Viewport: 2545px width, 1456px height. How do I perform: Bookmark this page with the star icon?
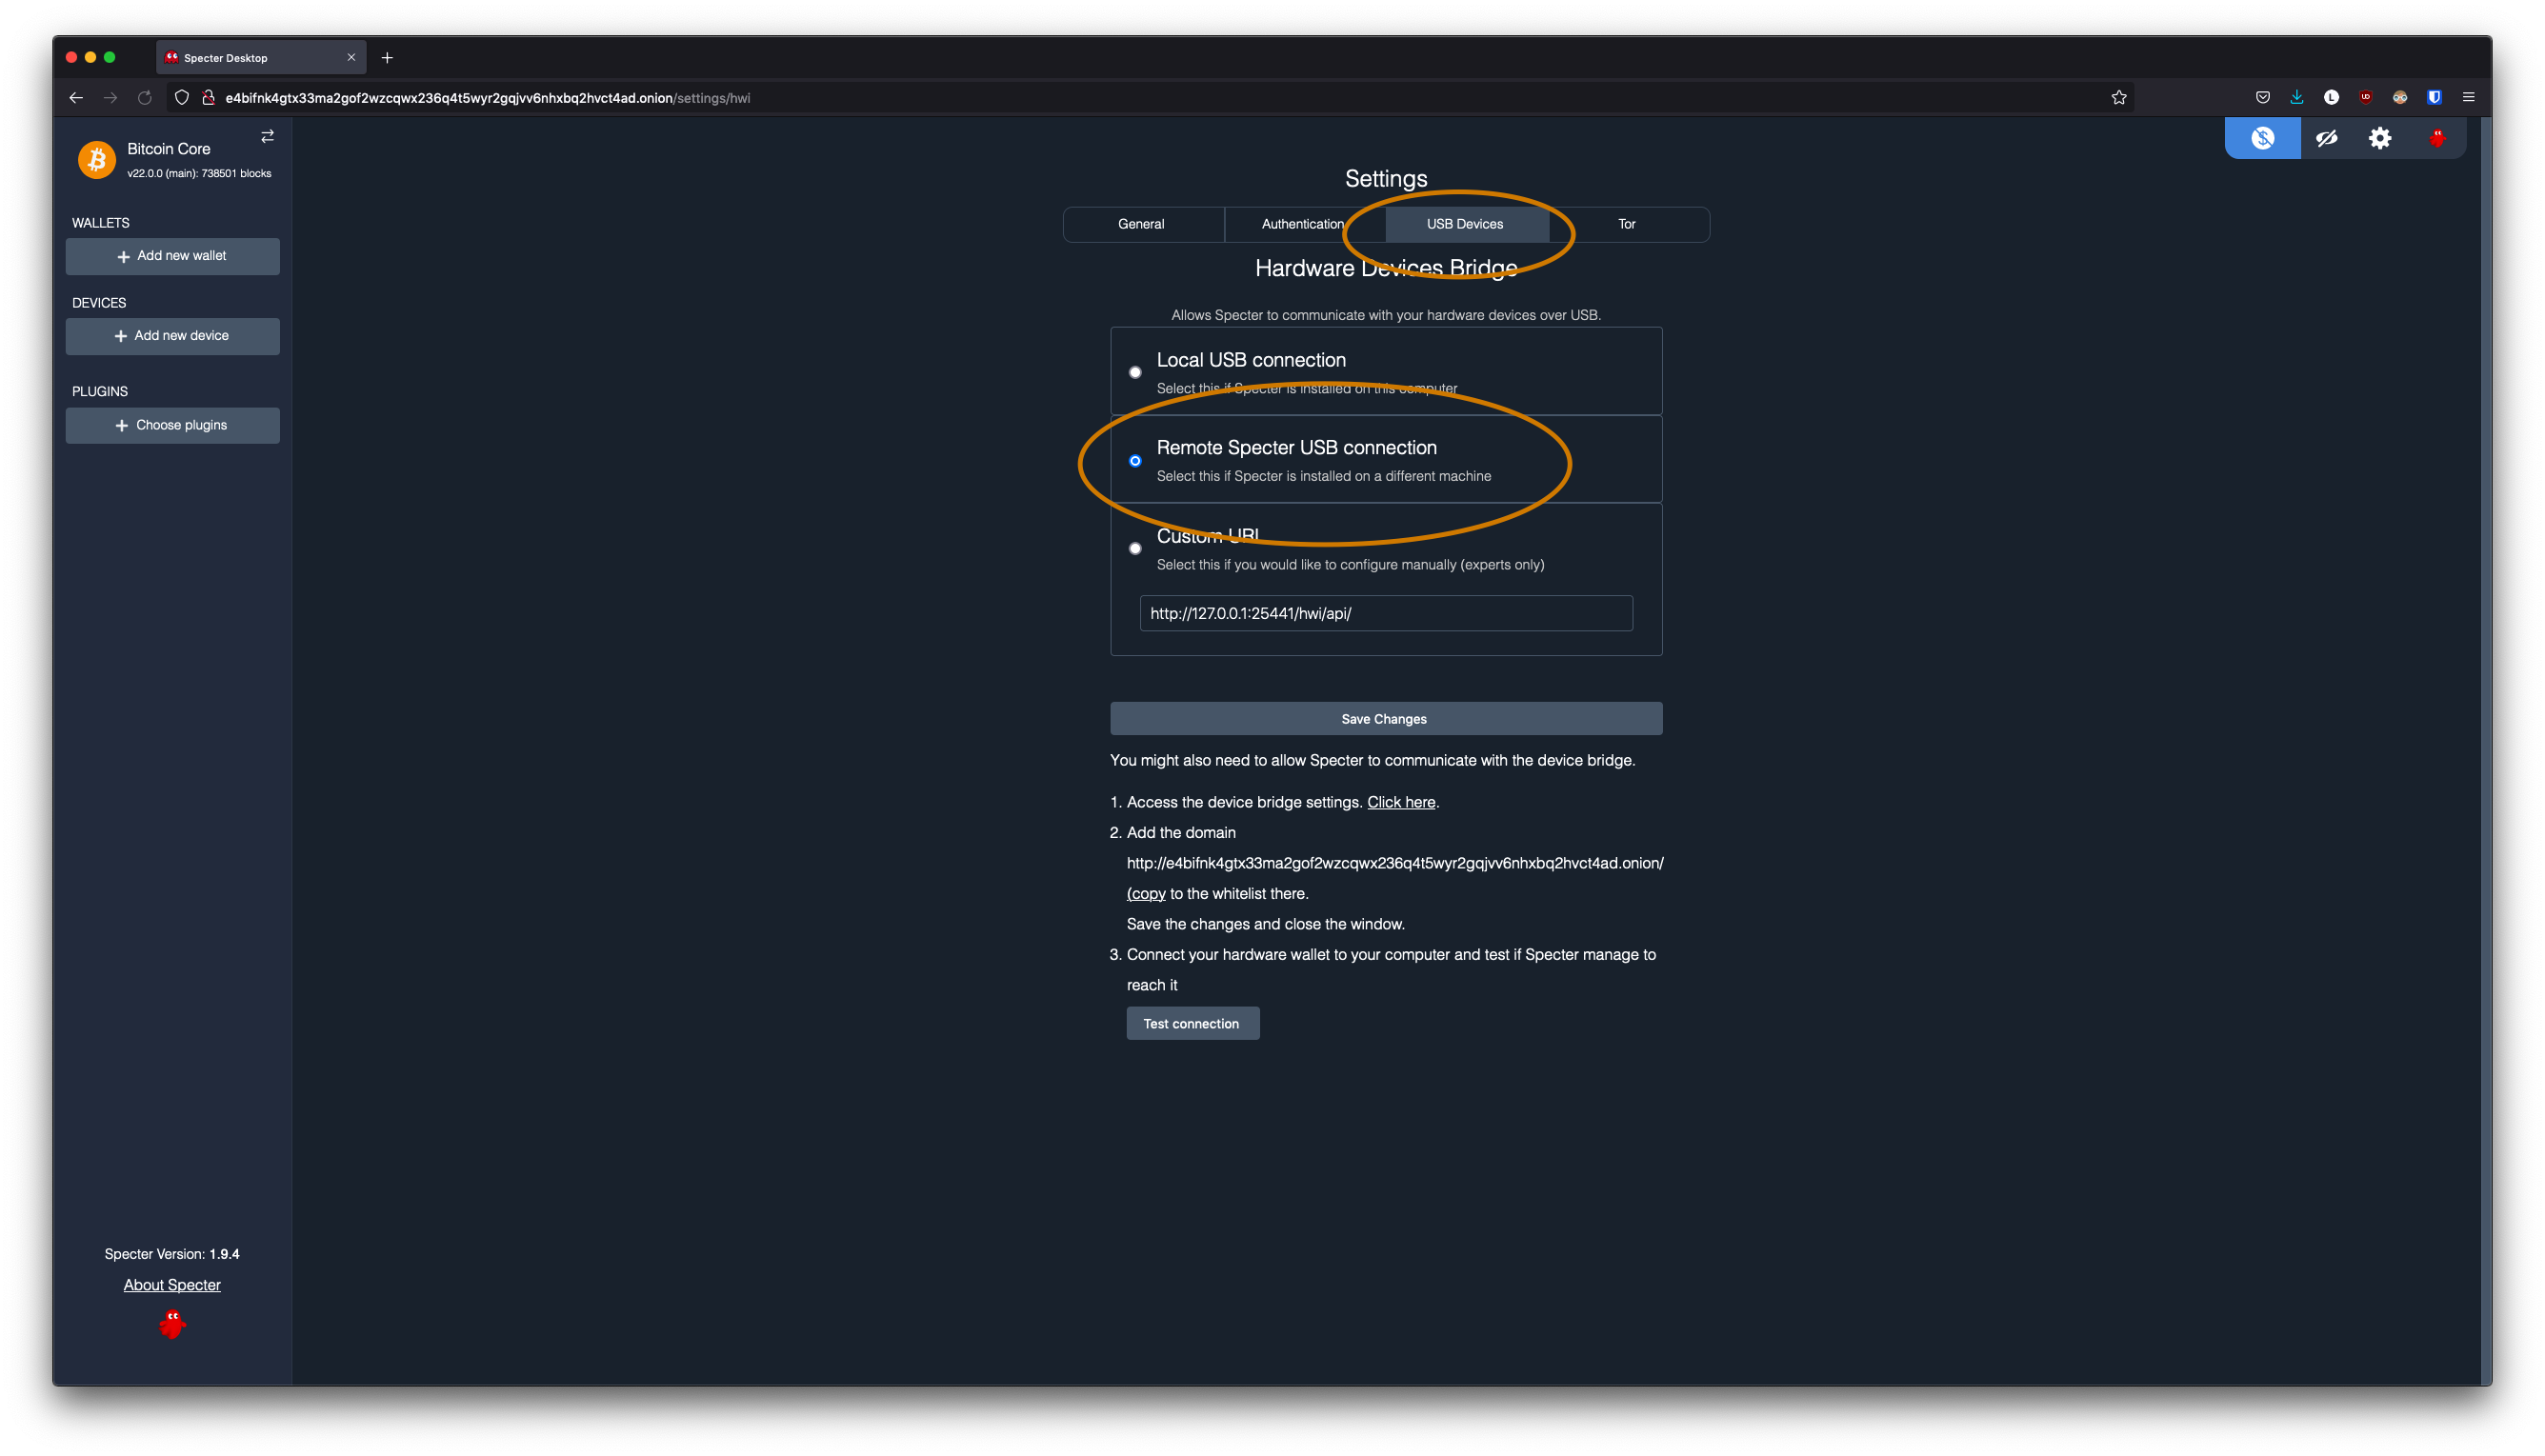pos(2118,97)
